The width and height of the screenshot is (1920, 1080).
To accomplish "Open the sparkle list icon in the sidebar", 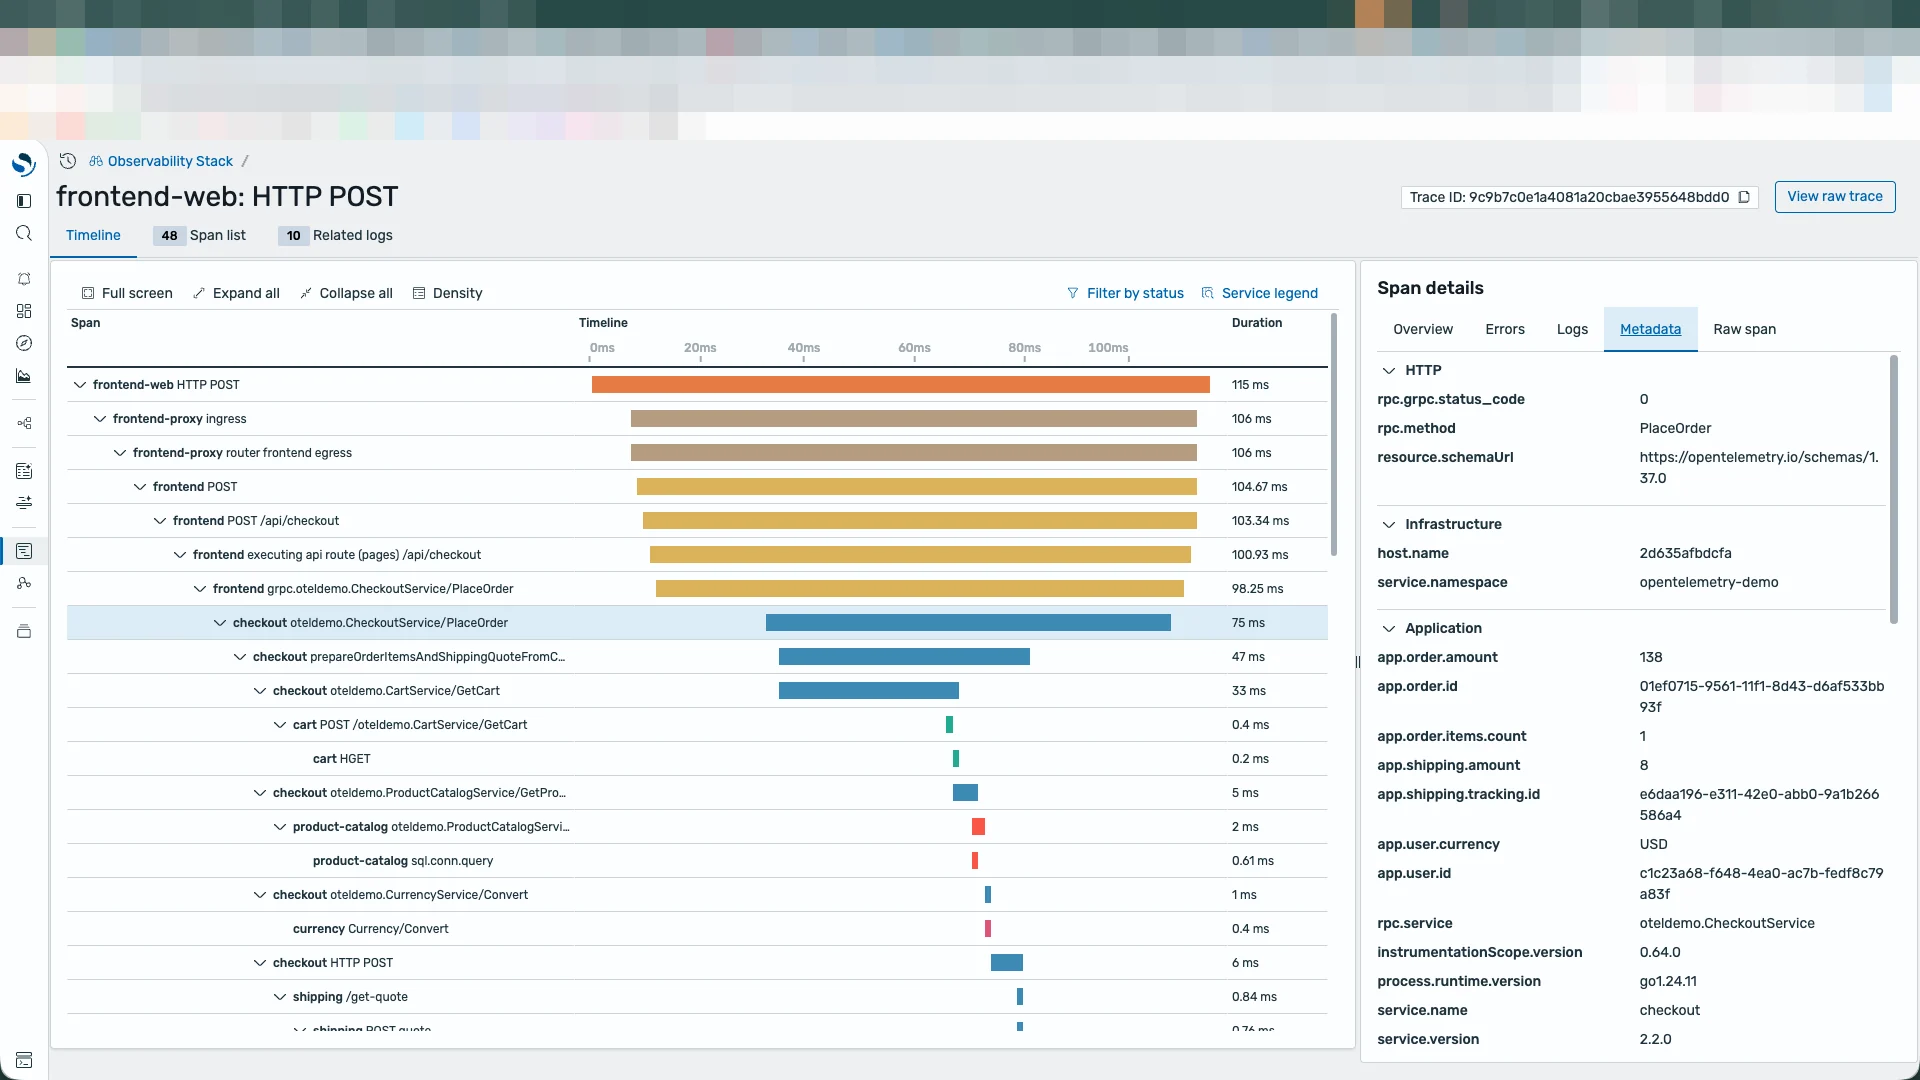I will [x=24, y=471].
